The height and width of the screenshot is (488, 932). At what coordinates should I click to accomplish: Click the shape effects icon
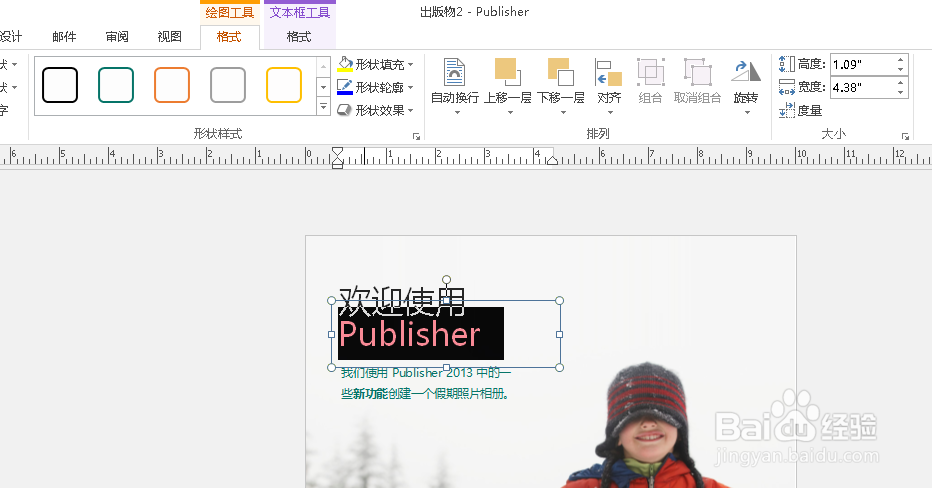pyautogui.click(x=345, y=110)
